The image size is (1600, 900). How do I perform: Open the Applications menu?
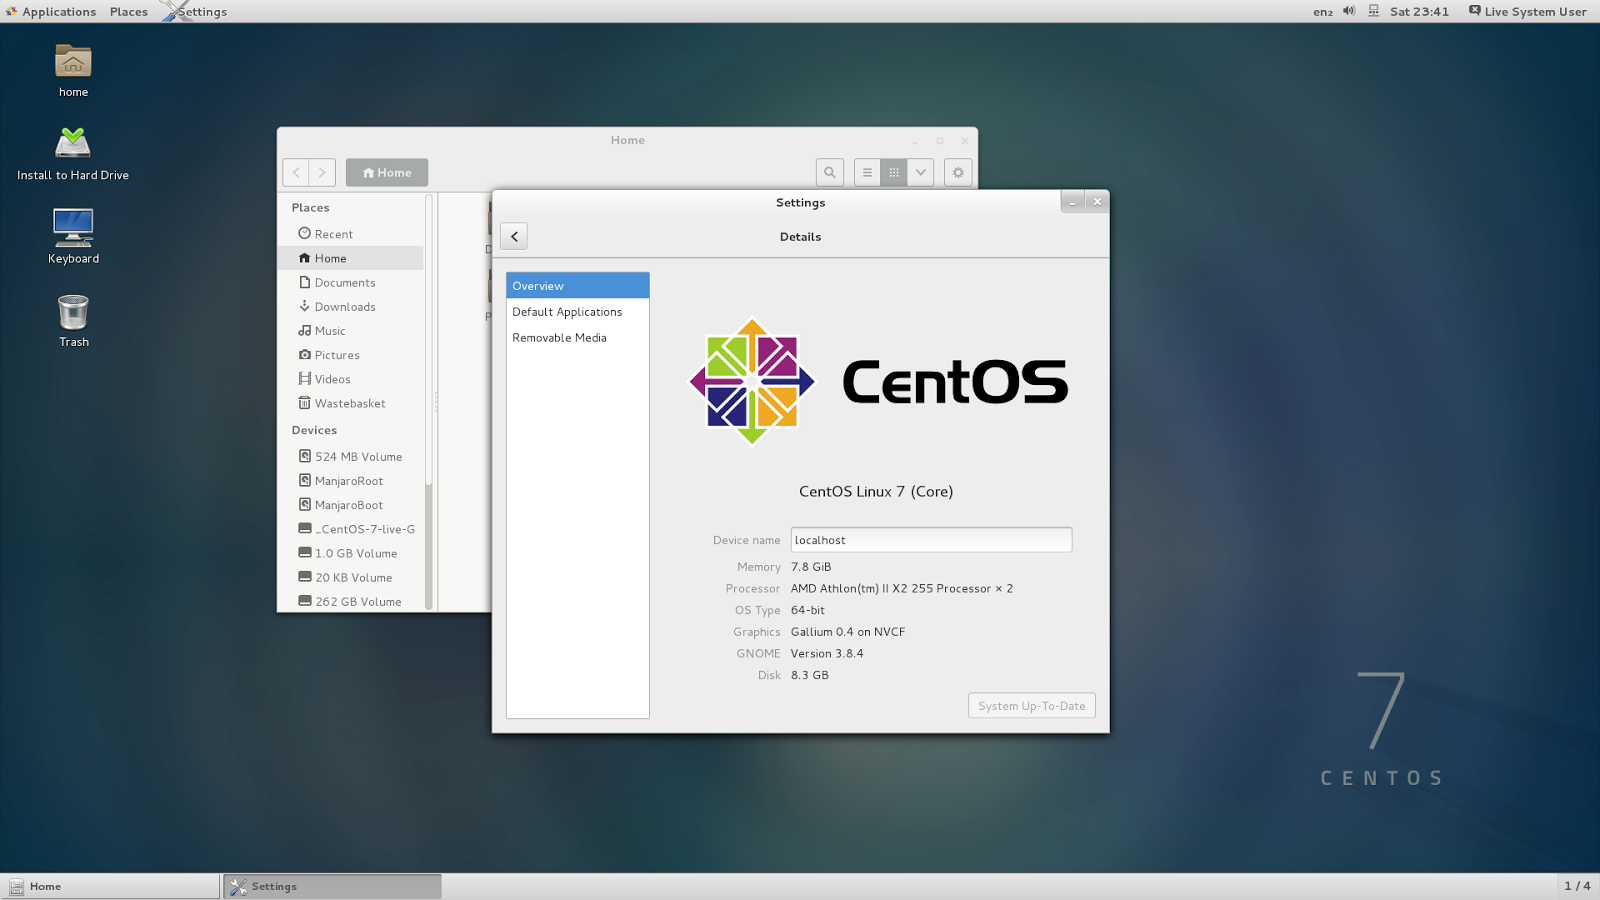click(51, 12)
